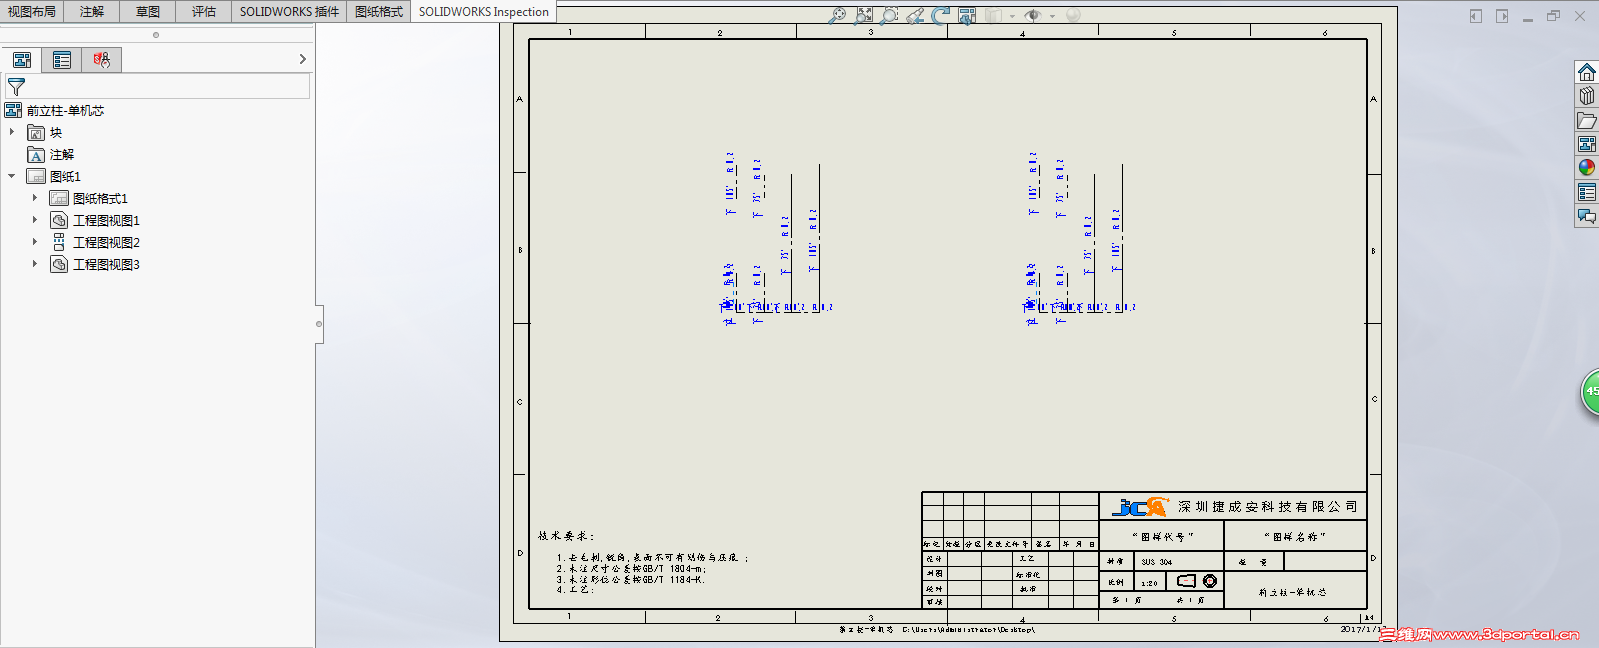Image resolution: width=1599 pixels, height=648 pixels.
Task: Click the Hide/Show Items eye icon
Action: click(x=1033, y=15)
